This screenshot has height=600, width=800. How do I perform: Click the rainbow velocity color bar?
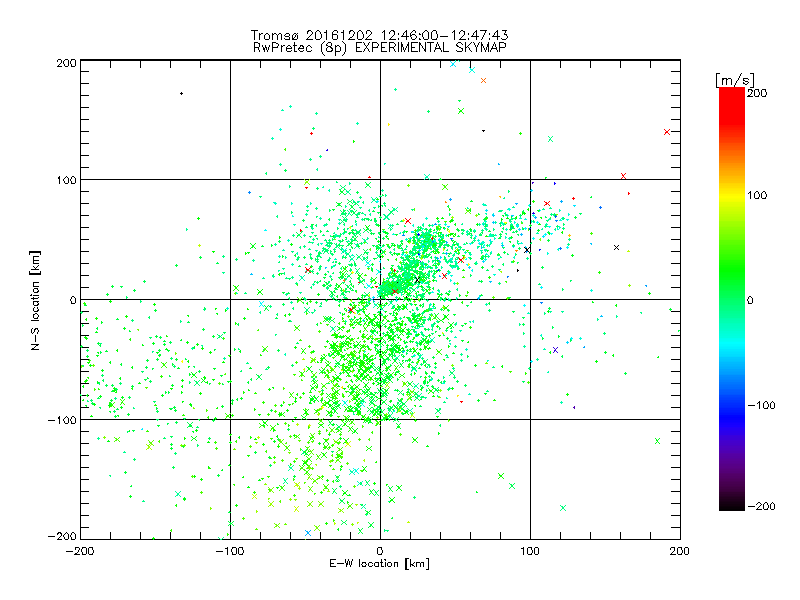click(x=732, y=299)
